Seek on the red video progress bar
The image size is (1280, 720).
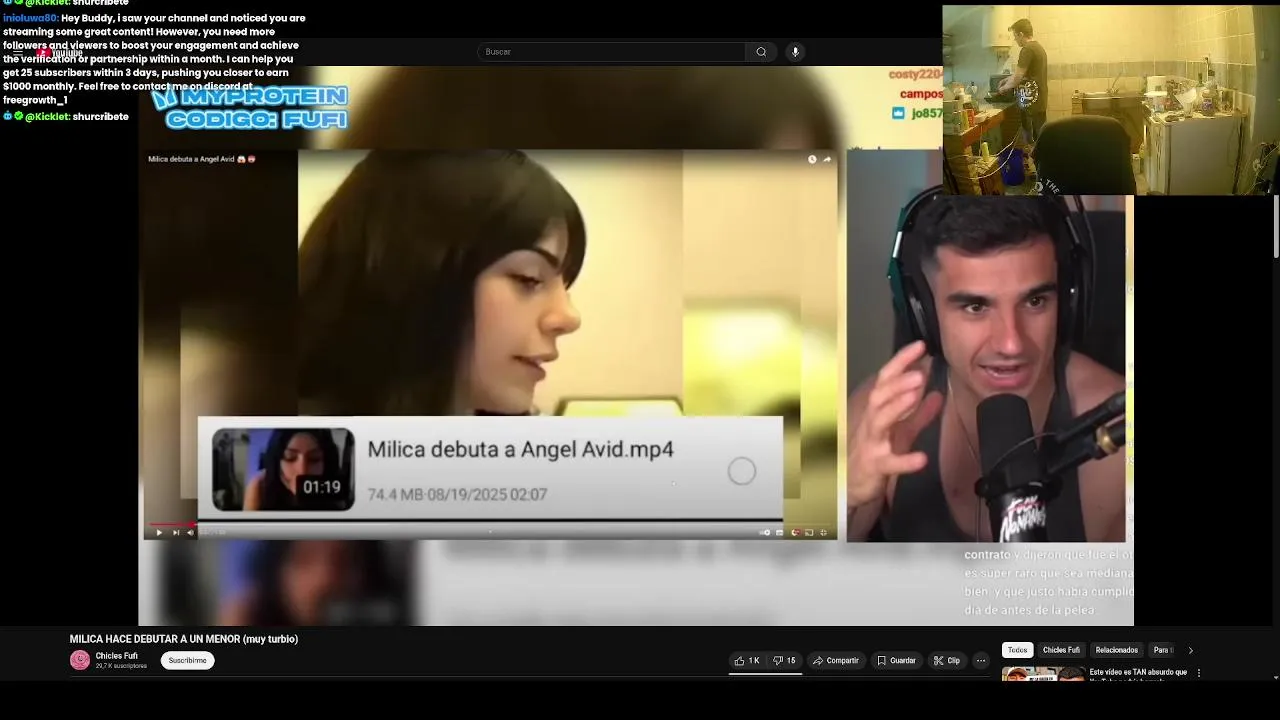490,523
